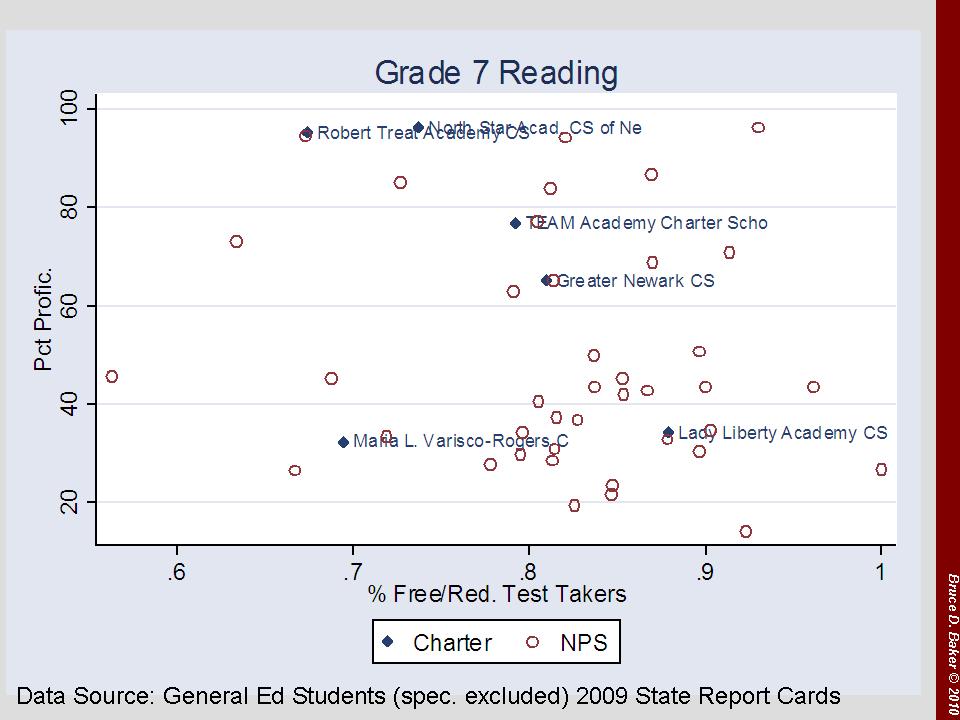
Task: Click the "Lady Liberty Academy CS" label
Action: click(782, 433)
